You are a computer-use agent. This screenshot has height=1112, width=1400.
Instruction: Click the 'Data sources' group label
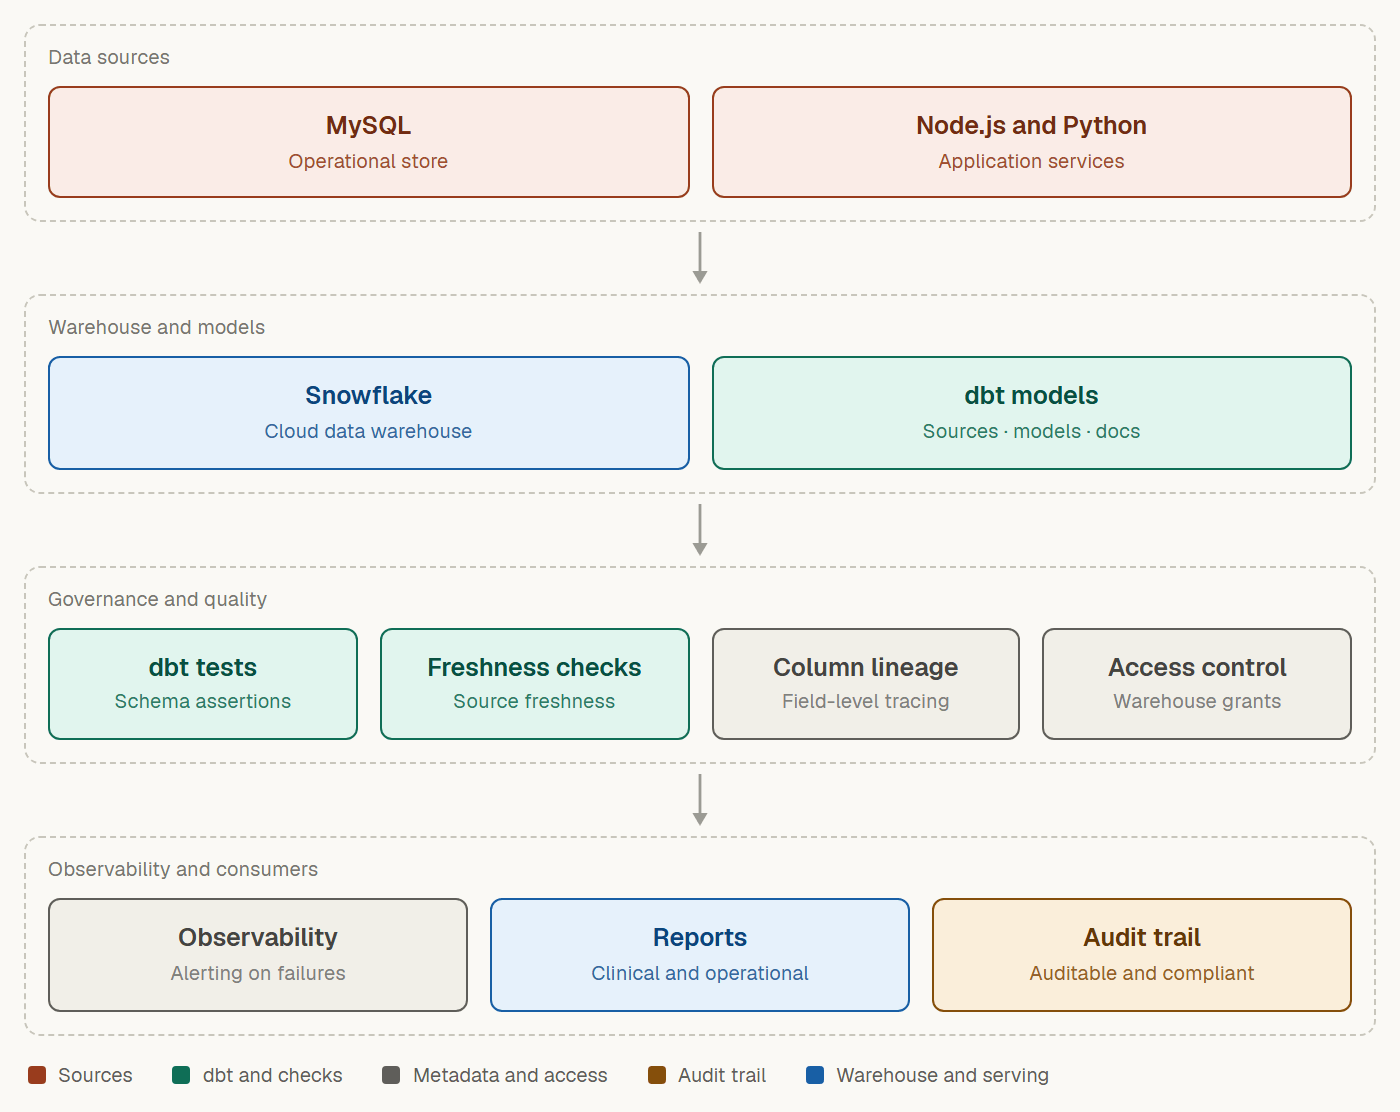point(109,57)
